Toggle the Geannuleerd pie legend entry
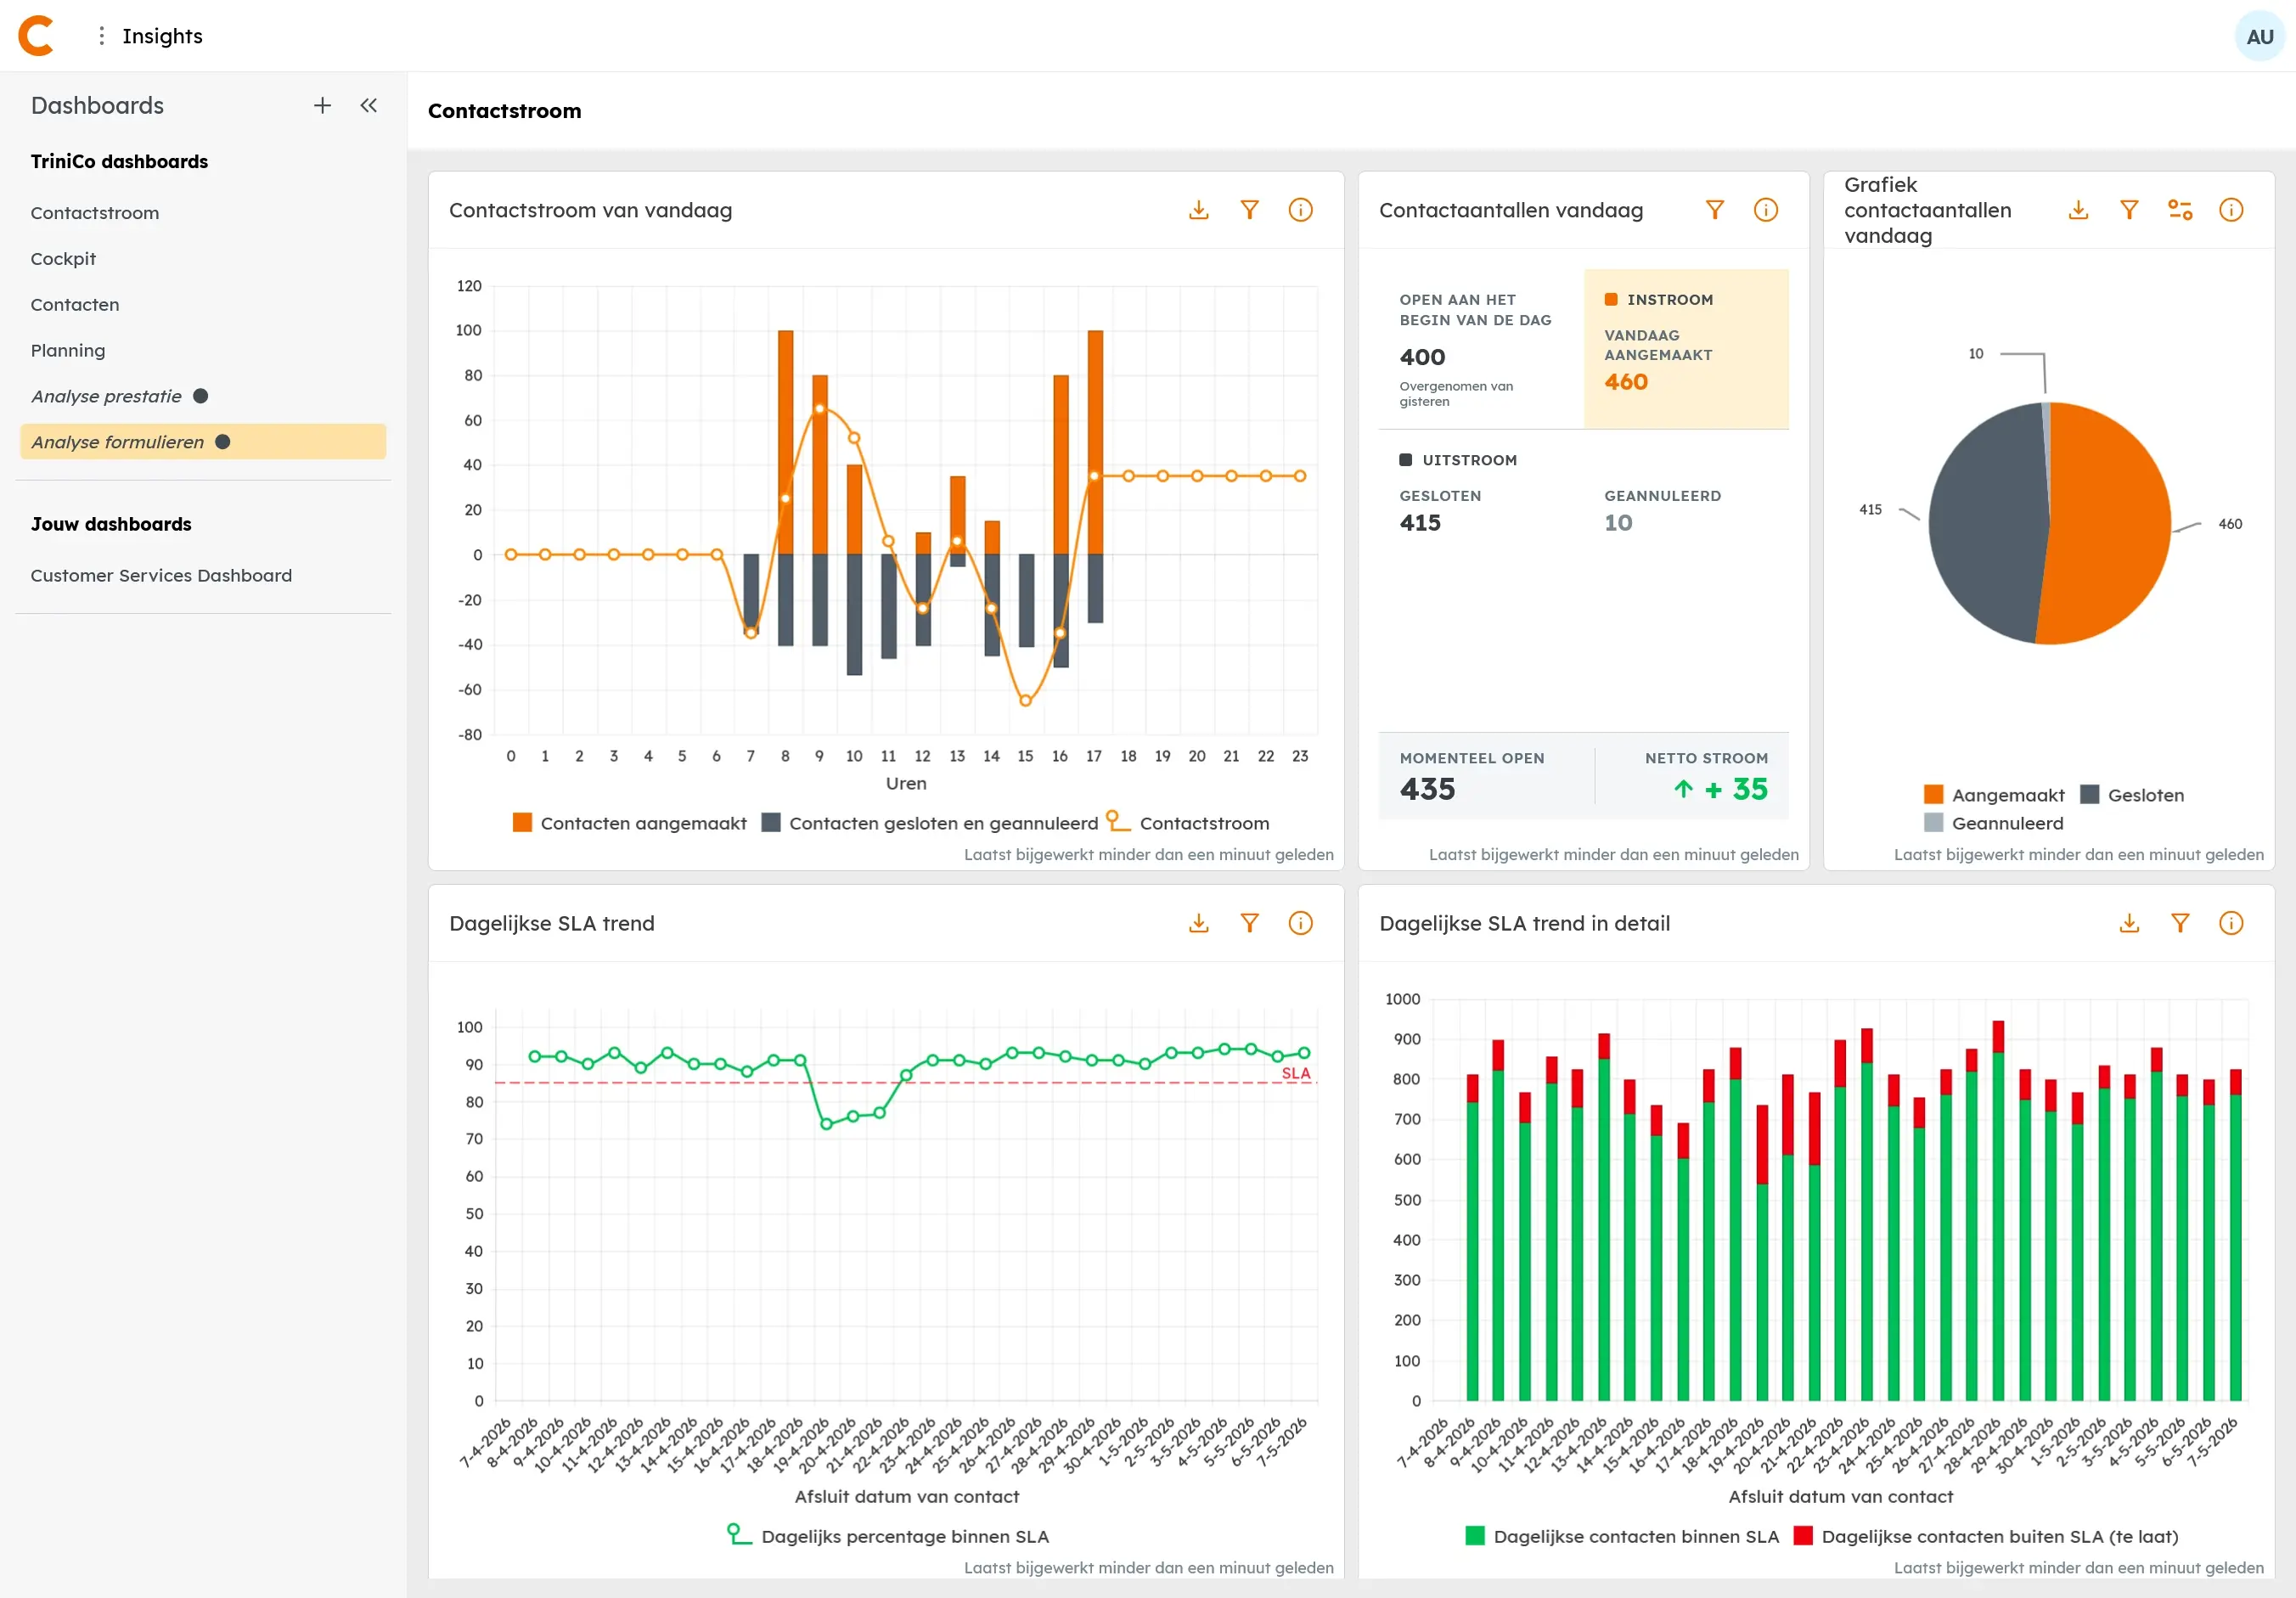 point(1994,823)
